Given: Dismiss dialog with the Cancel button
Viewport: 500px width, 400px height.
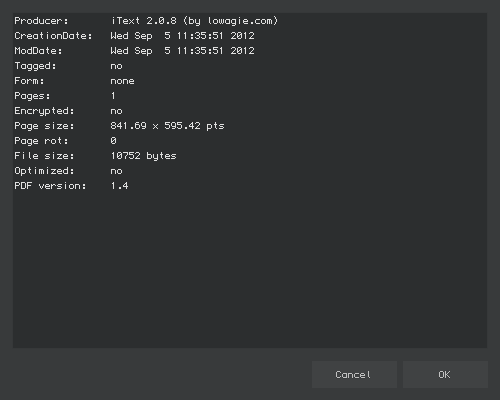Looking at the screenshot, I should (x=354, y=375).
